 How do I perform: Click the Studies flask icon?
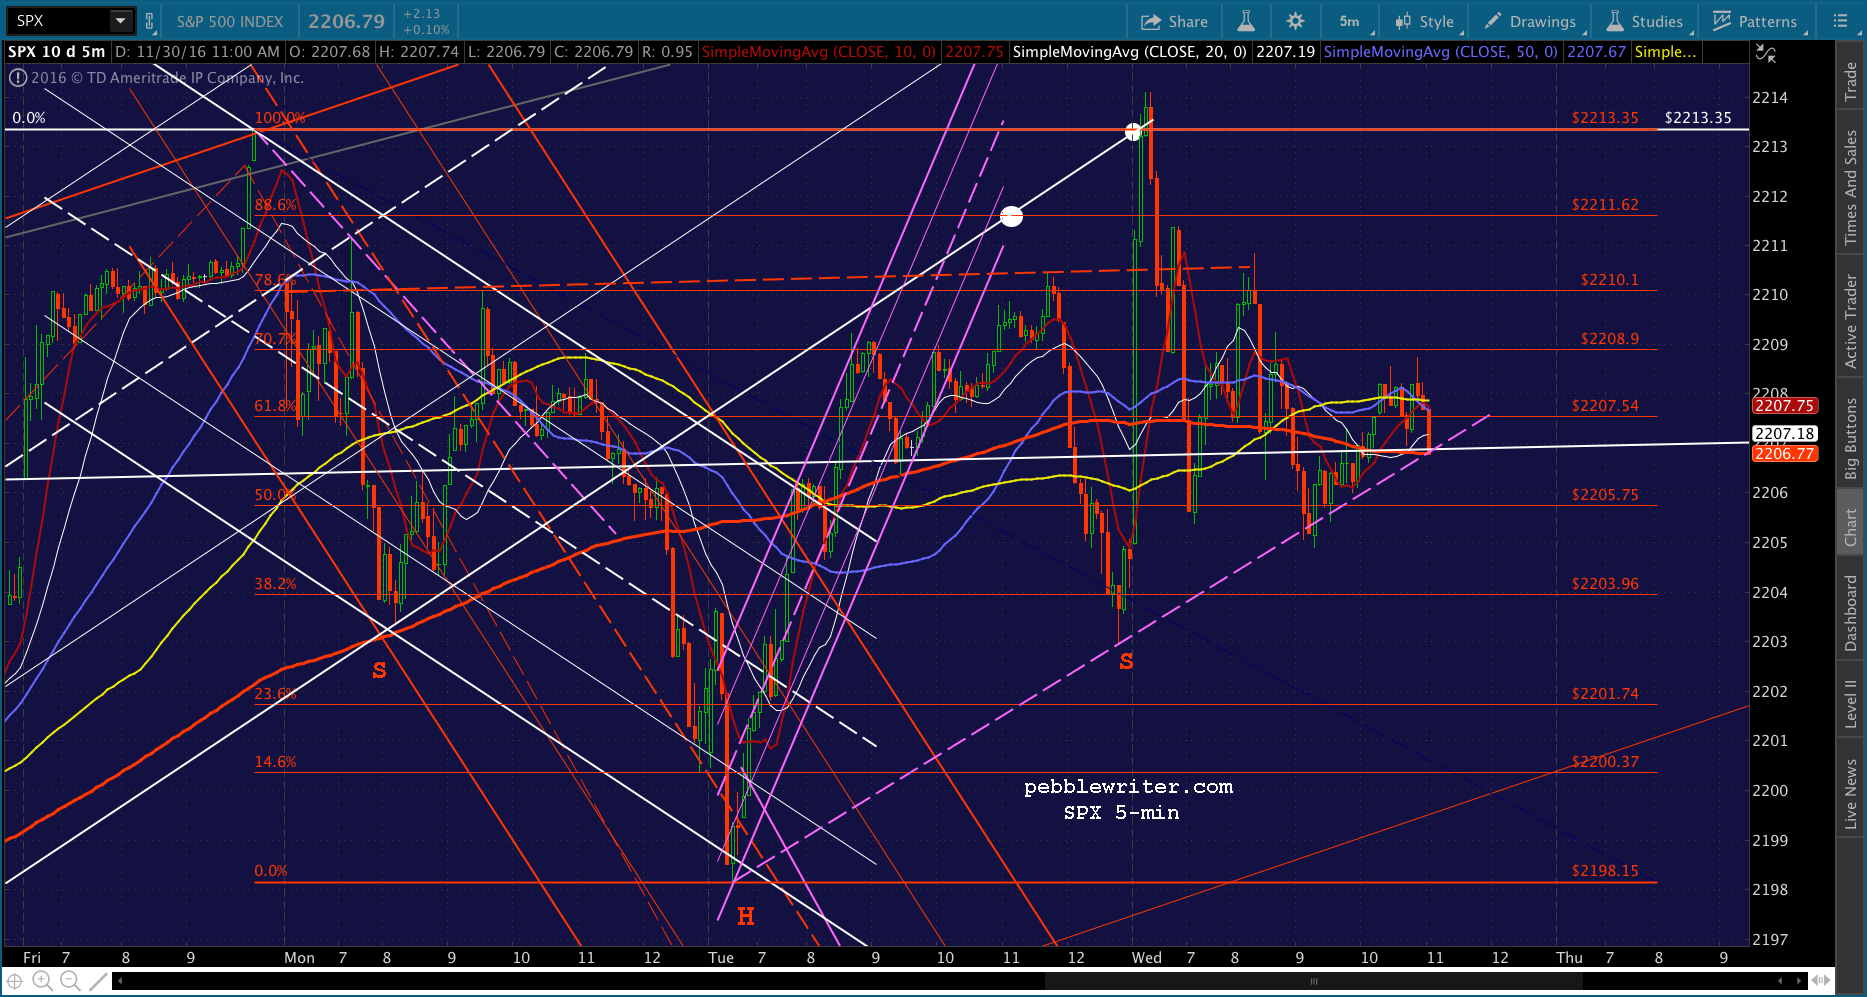point(1615,21)
